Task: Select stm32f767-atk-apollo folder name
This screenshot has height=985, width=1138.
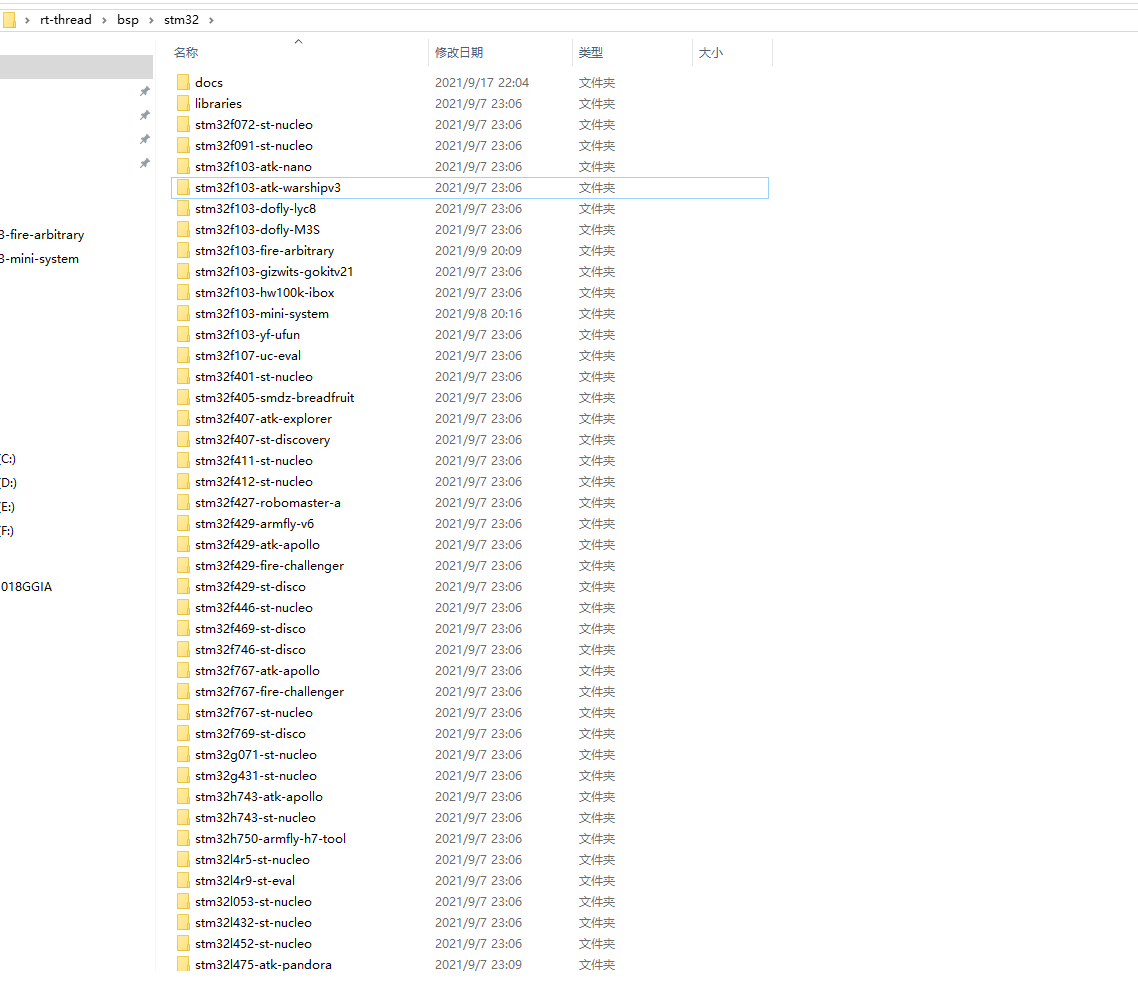Action: click(x=258, y=671)
